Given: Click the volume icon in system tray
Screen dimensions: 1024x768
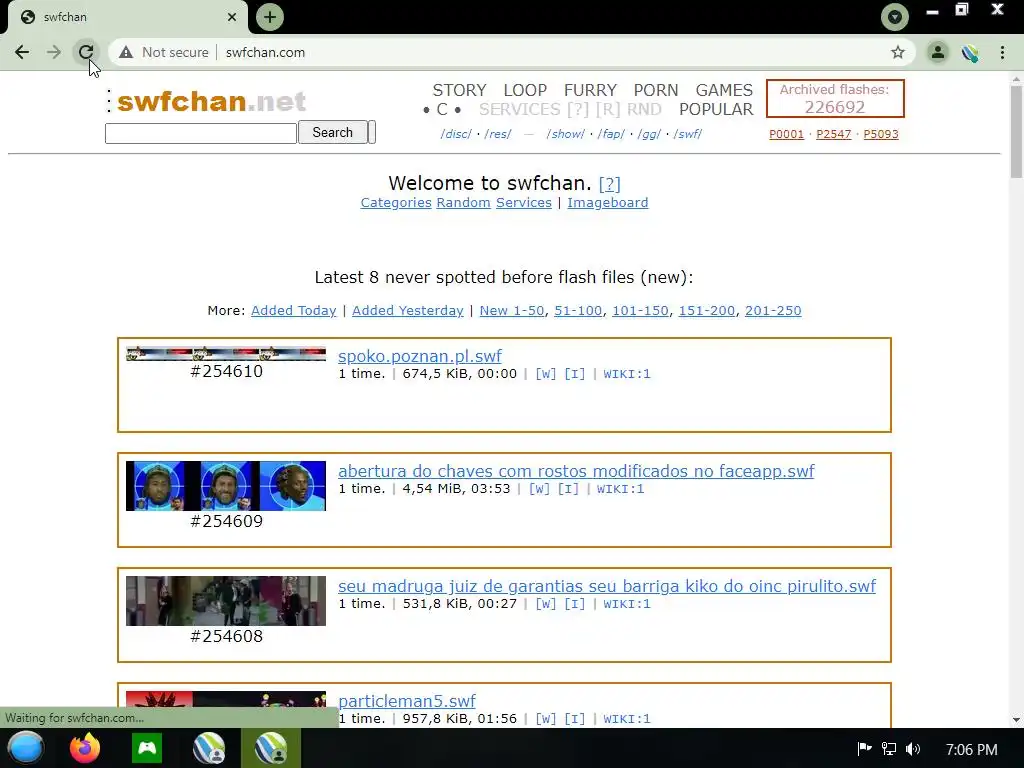Looking at the screenshot, I should click(913, 749).
